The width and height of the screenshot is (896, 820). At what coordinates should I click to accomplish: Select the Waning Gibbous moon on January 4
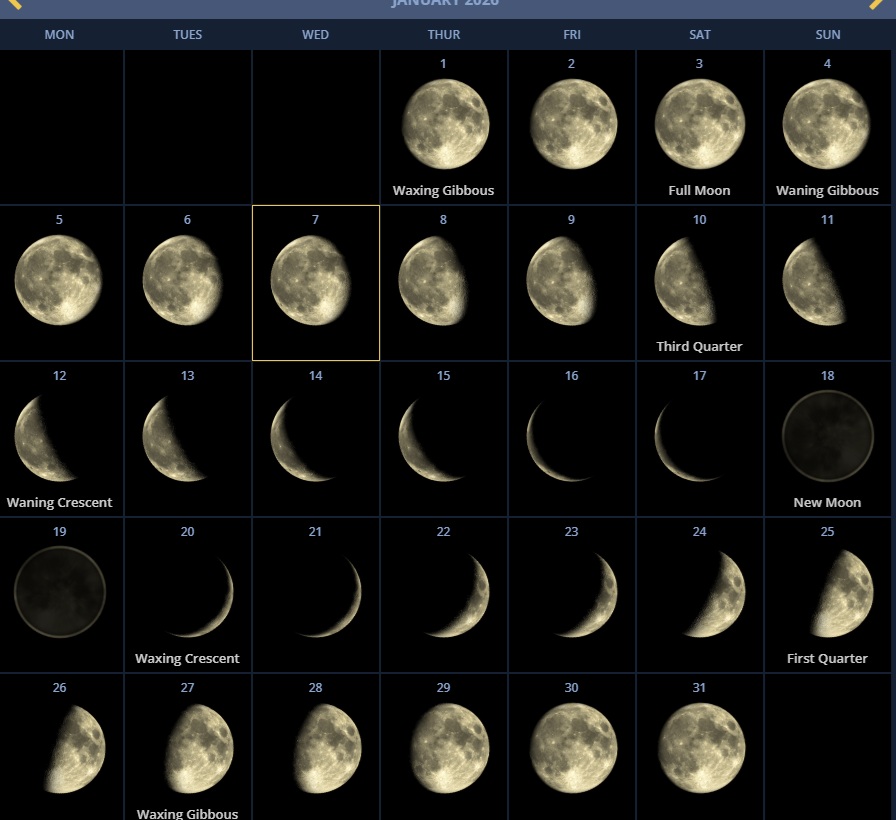(827, 124)
